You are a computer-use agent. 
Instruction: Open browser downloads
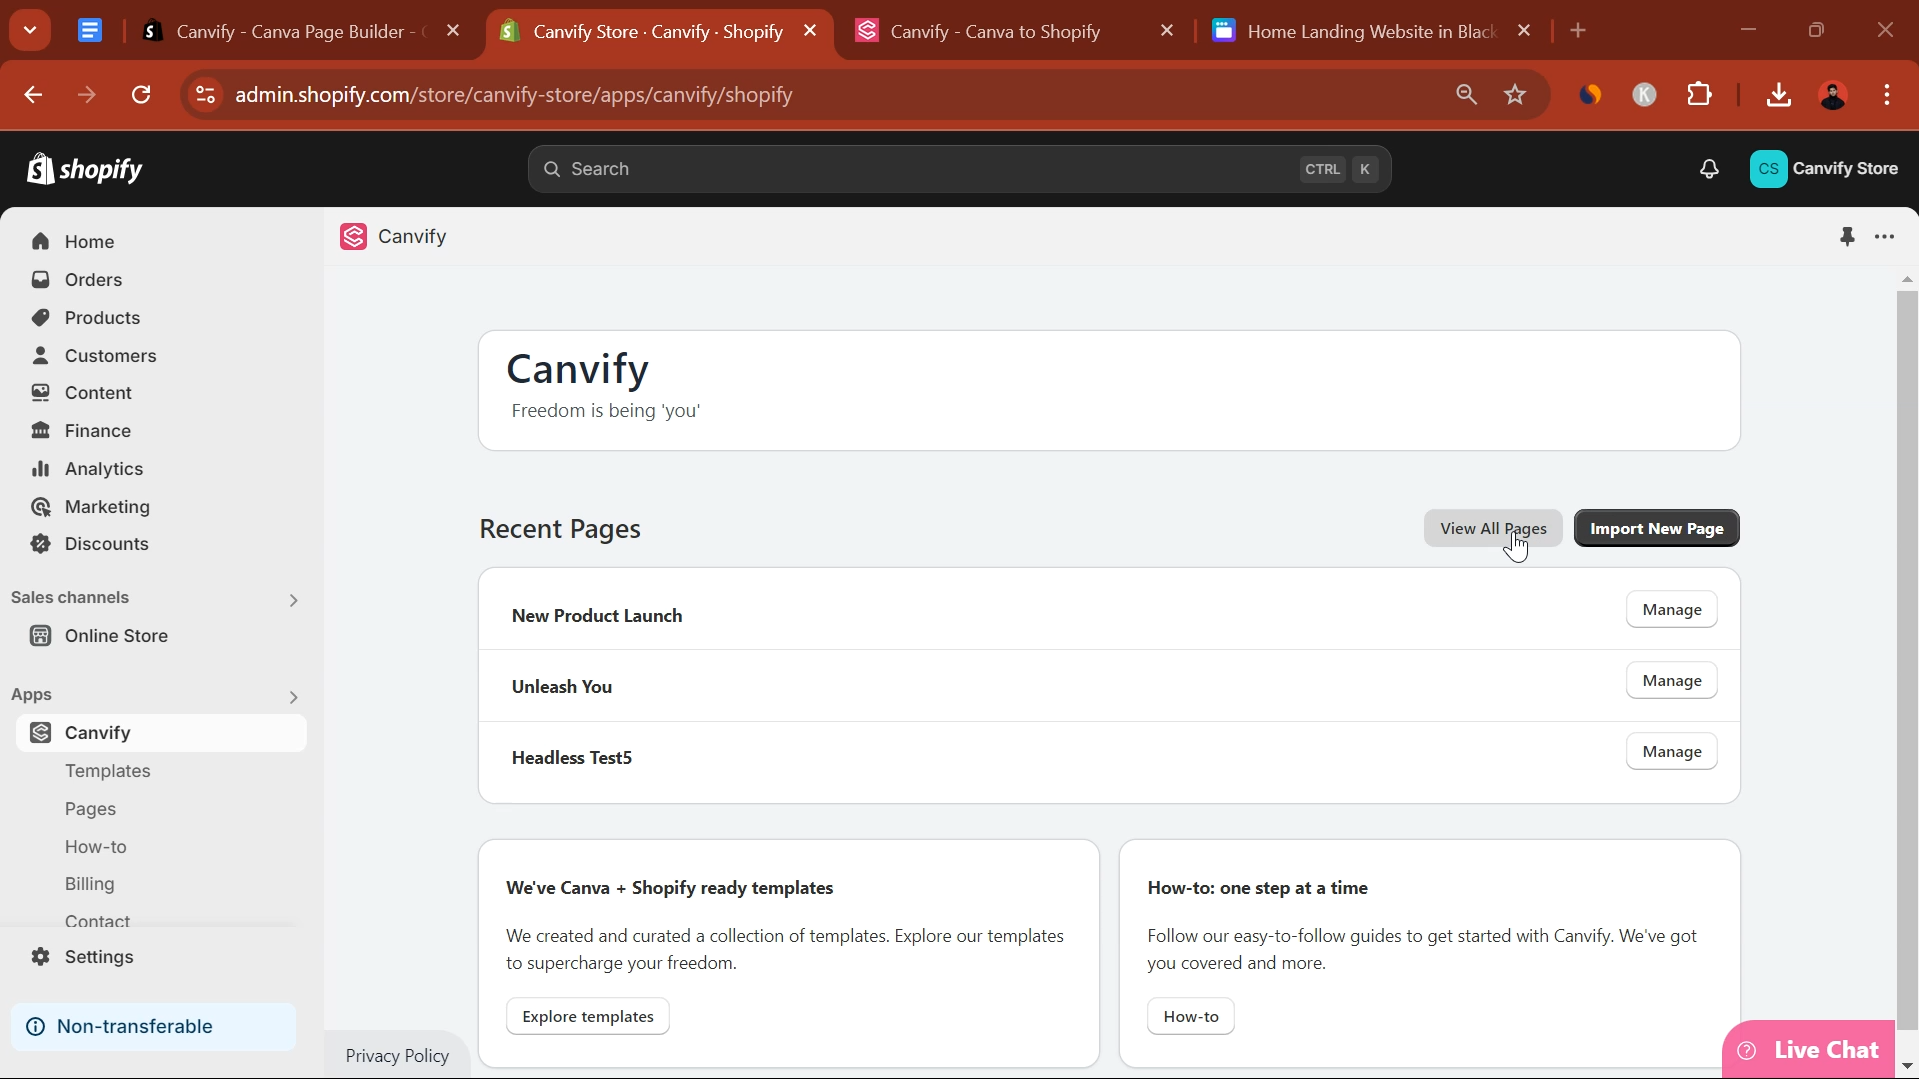click(x=1778, y=95)
